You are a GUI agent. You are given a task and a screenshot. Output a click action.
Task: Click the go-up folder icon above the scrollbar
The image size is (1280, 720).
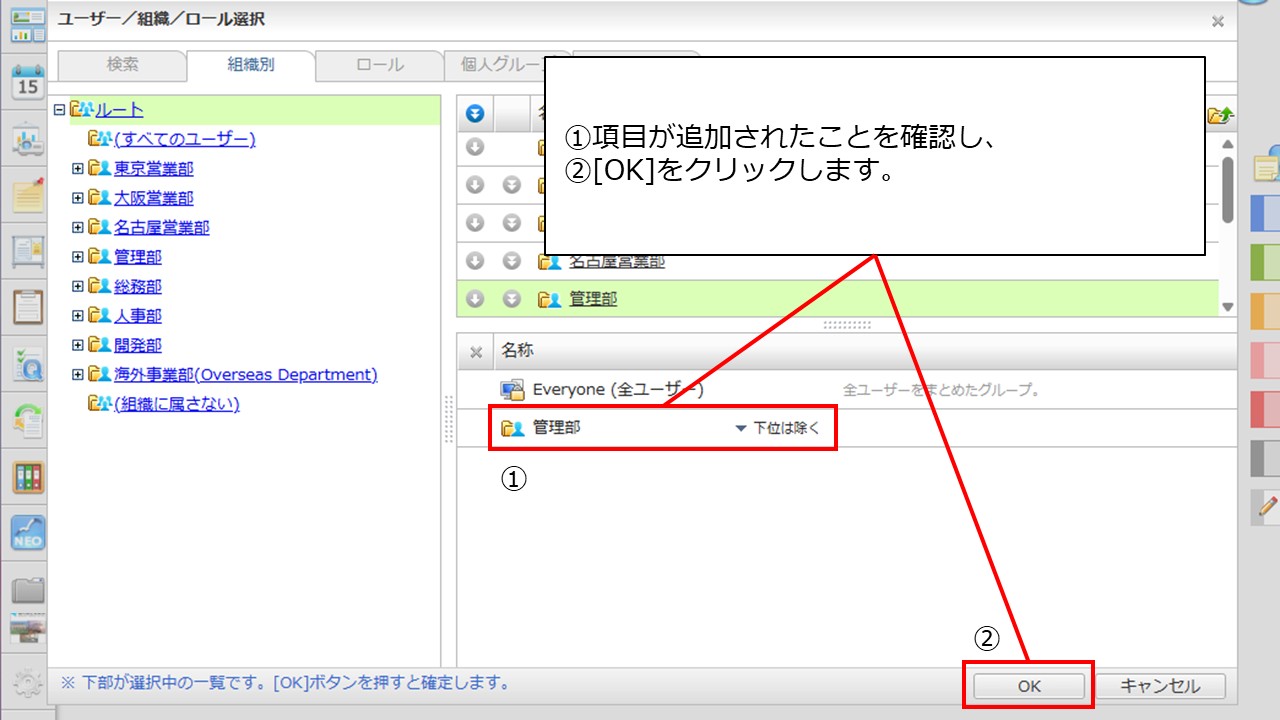[1220, 115]
